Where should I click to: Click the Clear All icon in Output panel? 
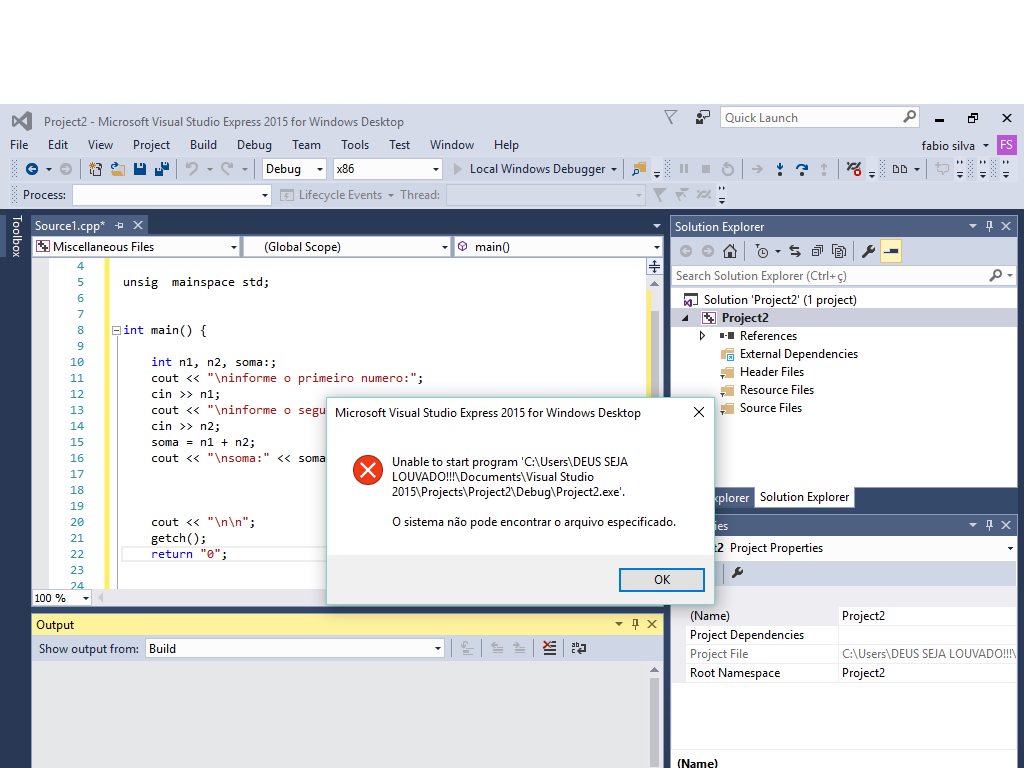550,648
